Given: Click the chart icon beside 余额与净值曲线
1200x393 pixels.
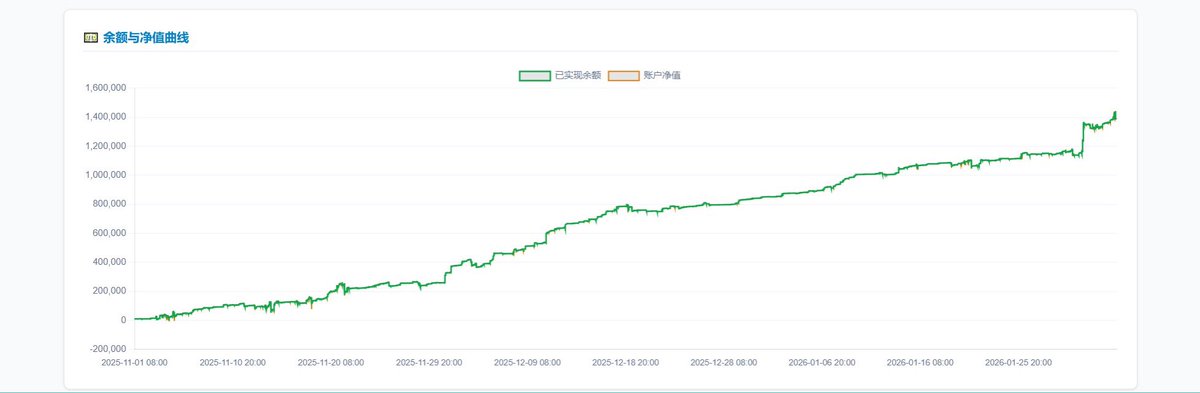Looking at the screenshot, I should click(91, 38).
